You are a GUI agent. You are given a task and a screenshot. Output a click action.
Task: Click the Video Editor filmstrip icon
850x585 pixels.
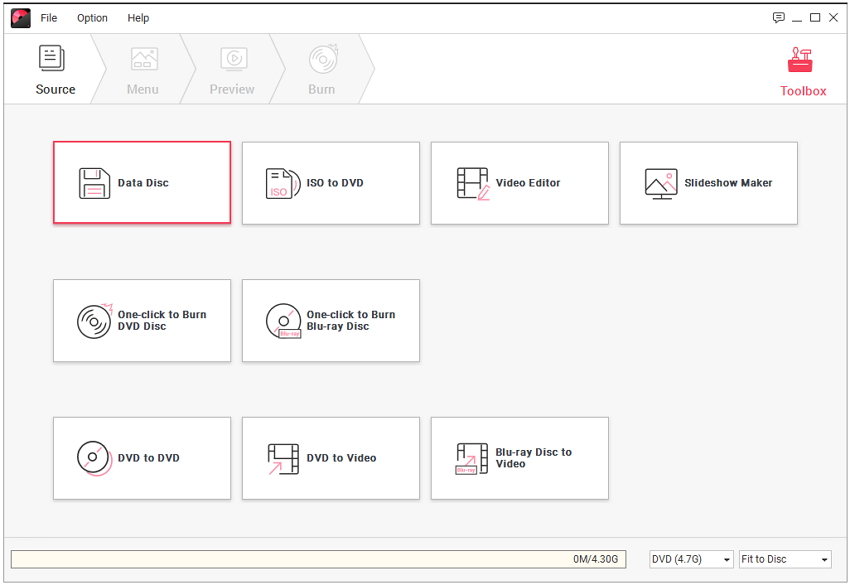(473, 183)
